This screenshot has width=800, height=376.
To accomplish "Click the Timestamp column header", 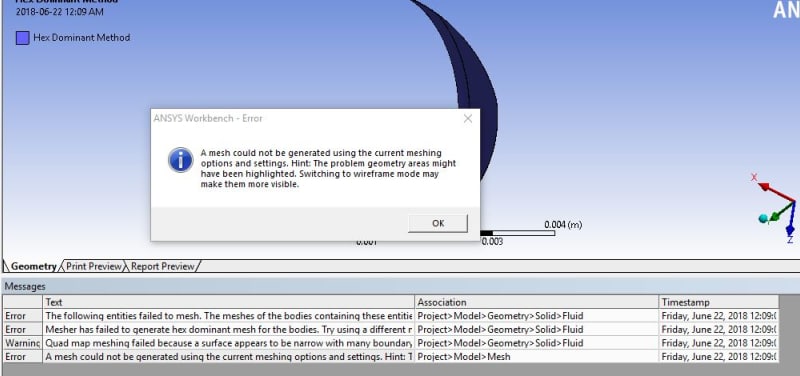I will coord(719,302).
